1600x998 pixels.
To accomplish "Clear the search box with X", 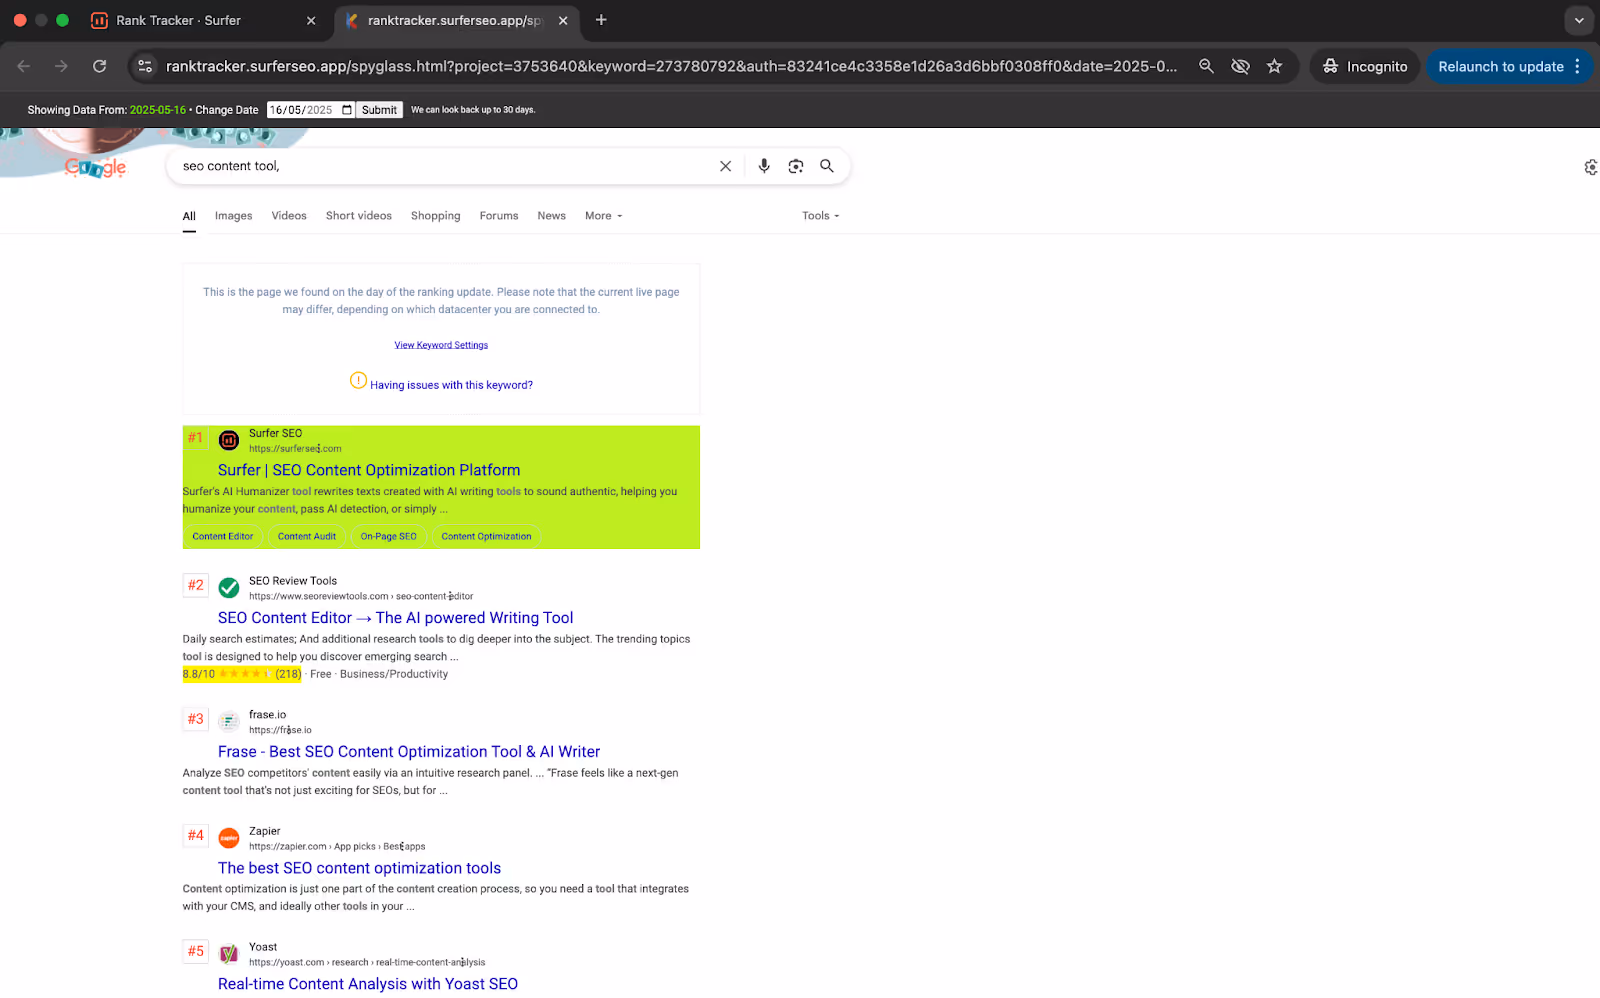I will 726,166.
